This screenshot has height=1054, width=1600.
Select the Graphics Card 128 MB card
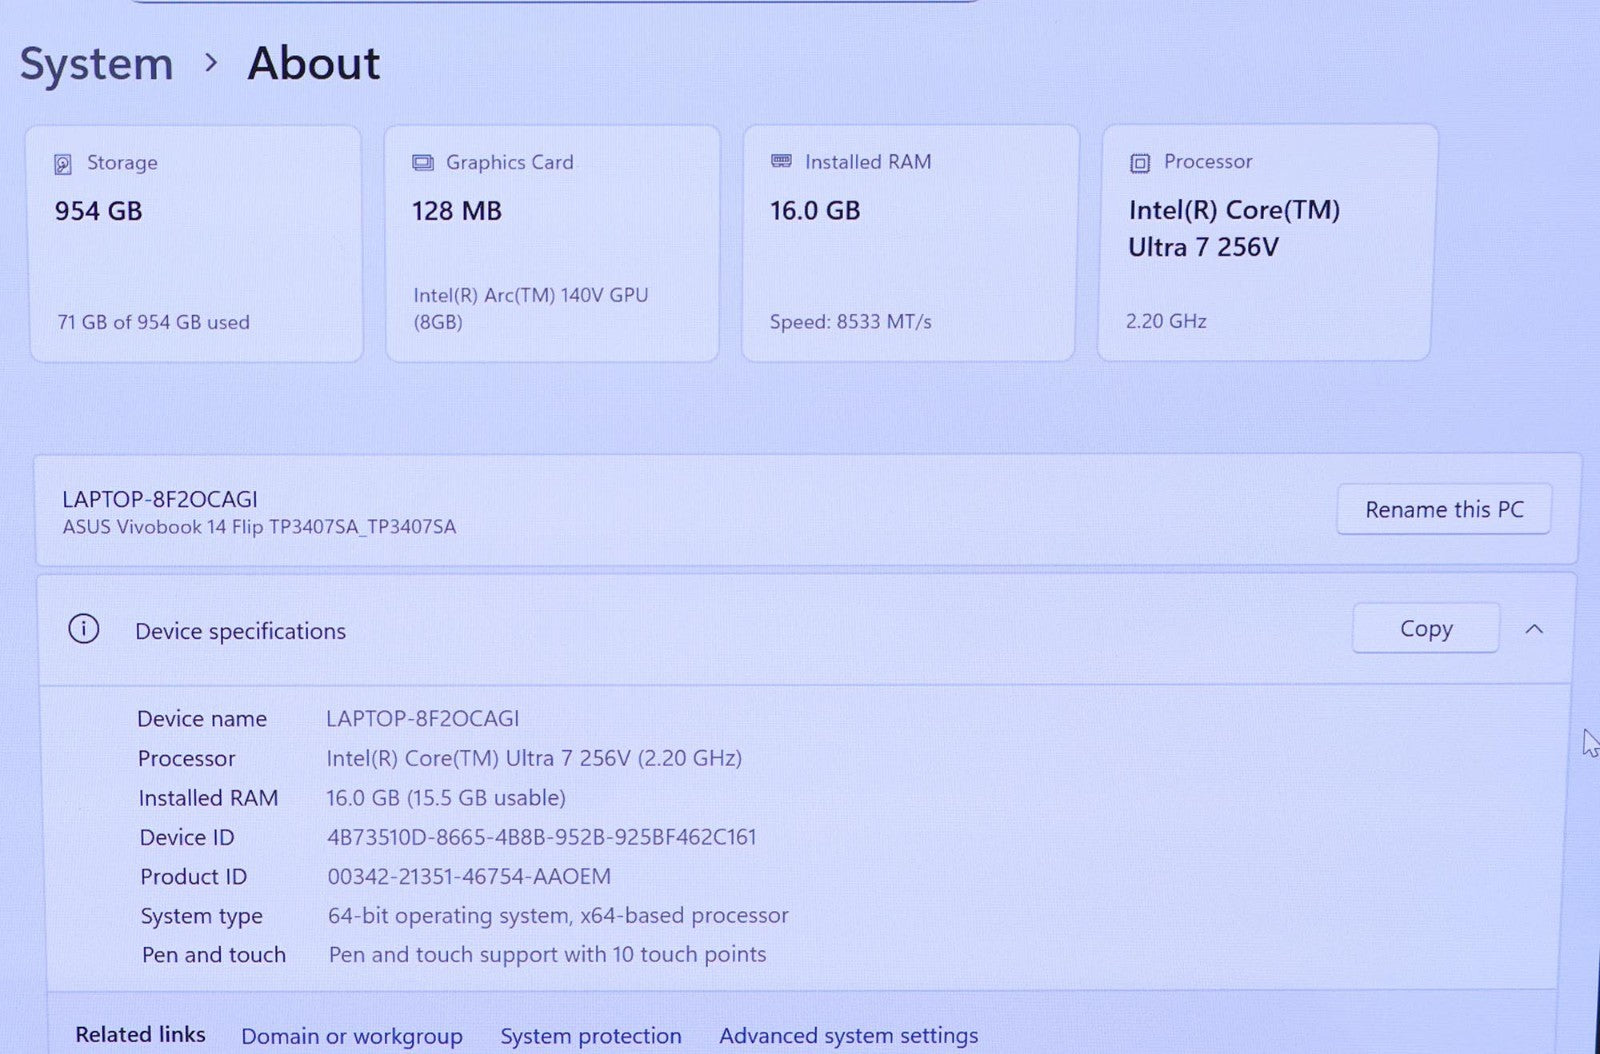tap(552, 243)
